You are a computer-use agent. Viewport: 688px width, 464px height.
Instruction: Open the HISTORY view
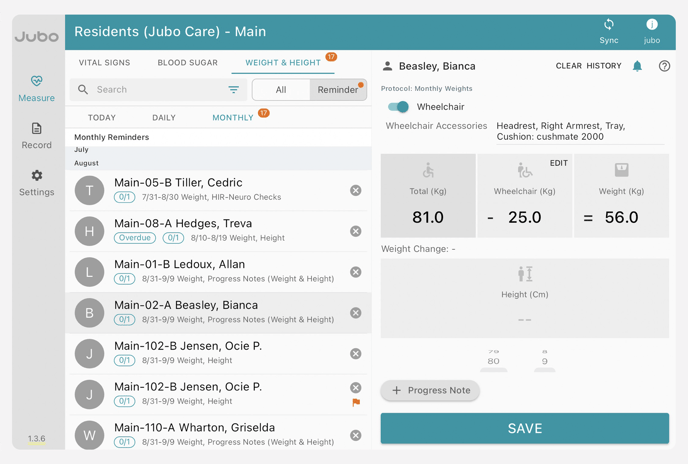[x=604, y=66]
